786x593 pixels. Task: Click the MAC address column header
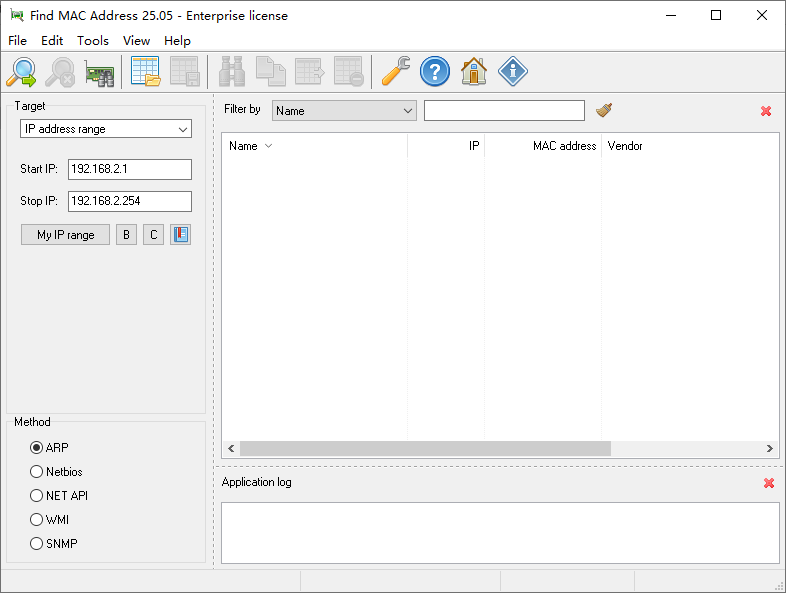coord(543,146)
